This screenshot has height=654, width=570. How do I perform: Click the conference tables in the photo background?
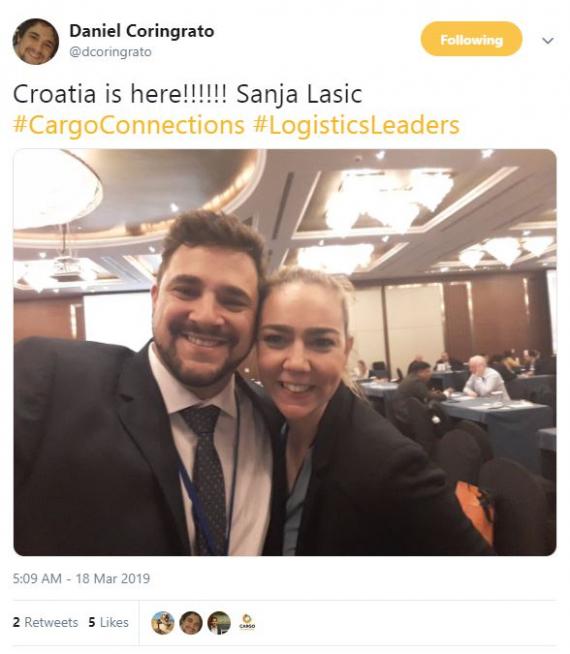click(480, 402)
